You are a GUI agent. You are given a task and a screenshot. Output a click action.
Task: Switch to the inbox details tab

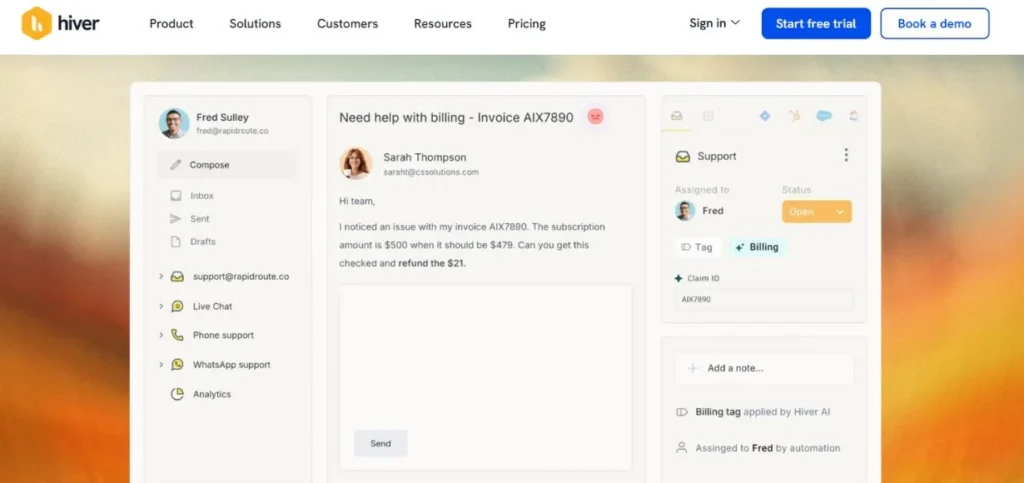677,116
